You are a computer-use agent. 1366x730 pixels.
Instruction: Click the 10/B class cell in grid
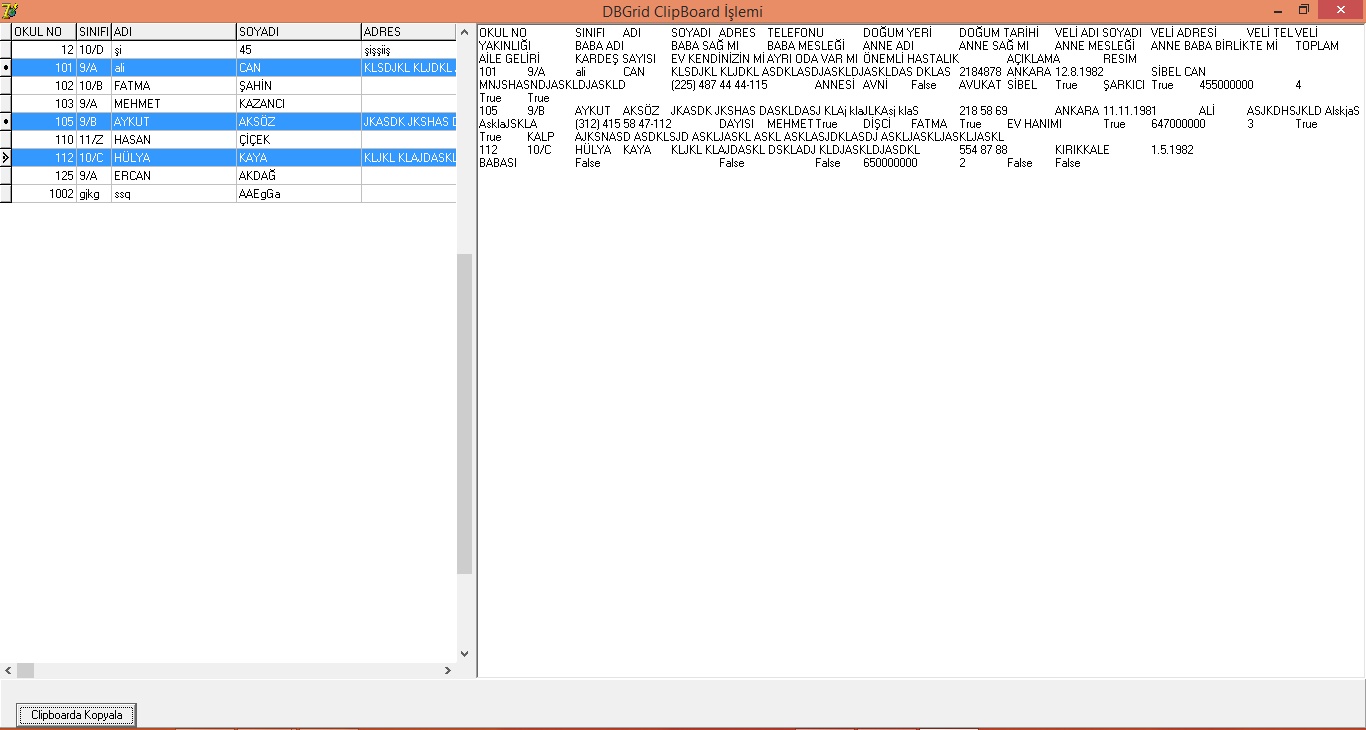click(94, 86)
